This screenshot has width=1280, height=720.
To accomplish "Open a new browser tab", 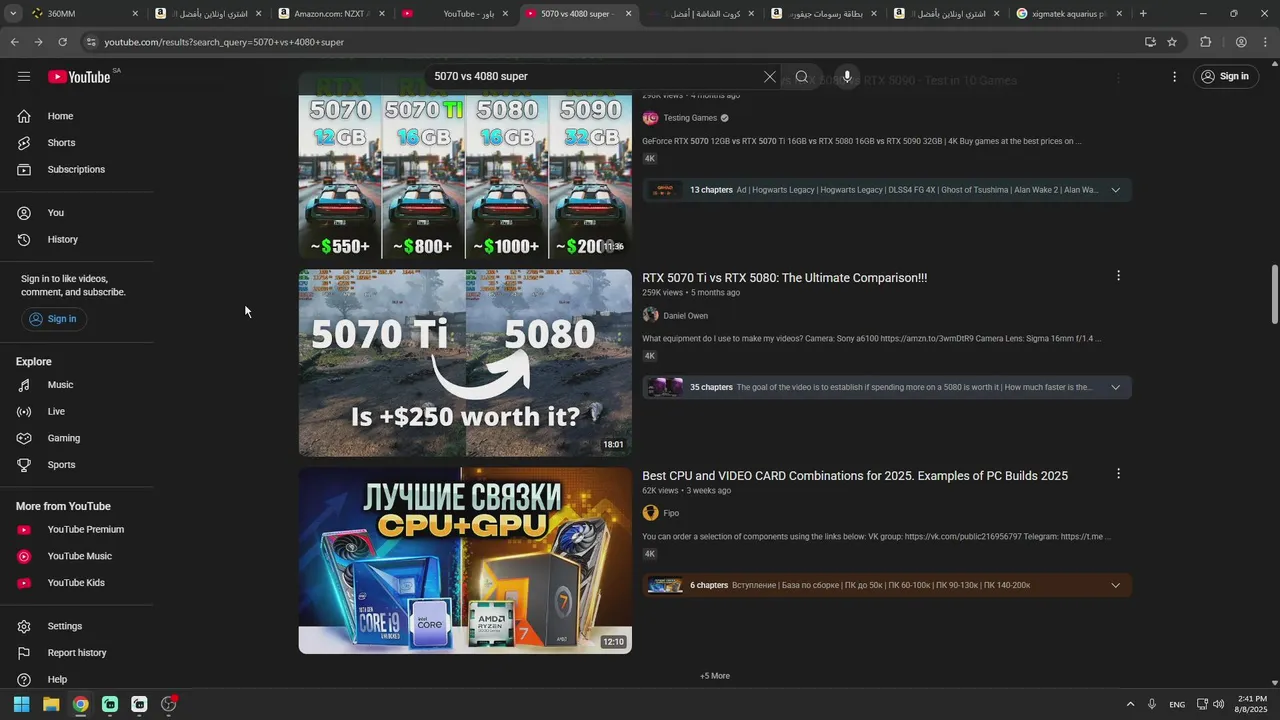I will 1143,14.
